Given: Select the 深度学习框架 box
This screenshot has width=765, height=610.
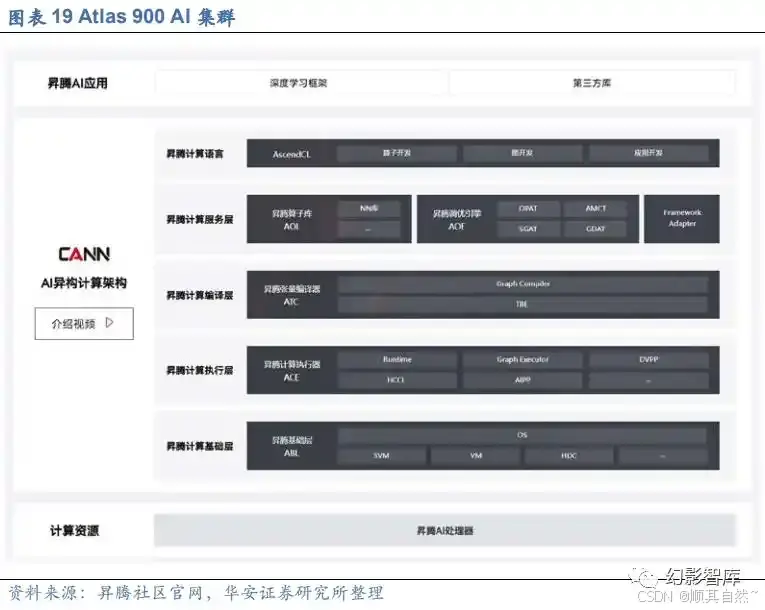Looking at the screenshot, I should click(x=299, y=83).
